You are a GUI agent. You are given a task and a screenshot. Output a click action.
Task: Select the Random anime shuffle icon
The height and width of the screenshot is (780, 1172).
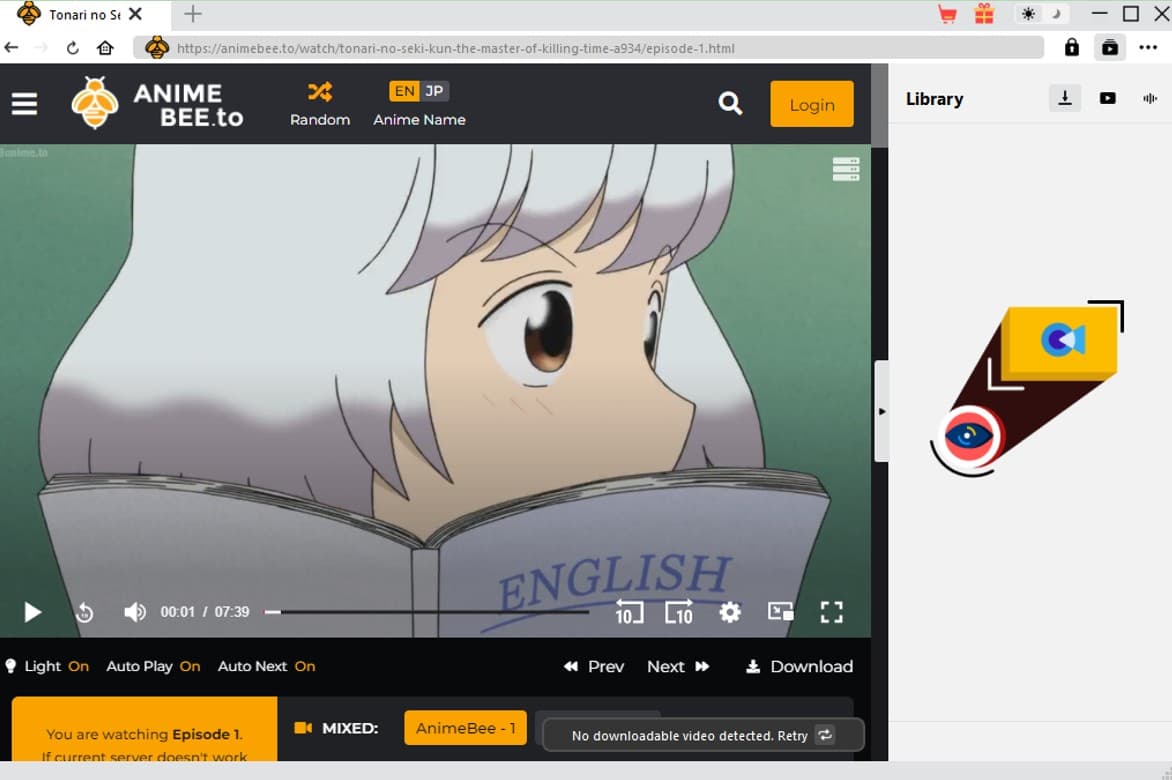click(x=319, y=90)
